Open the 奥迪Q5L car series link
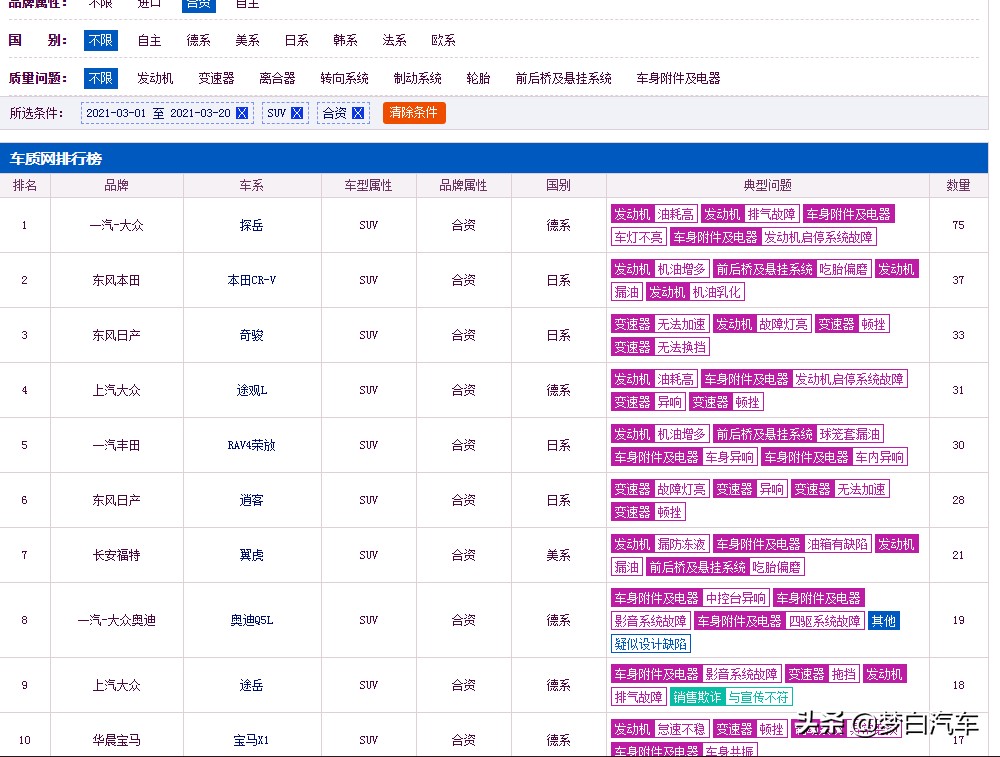The image size is (1000, 757). tap(251, 620)
